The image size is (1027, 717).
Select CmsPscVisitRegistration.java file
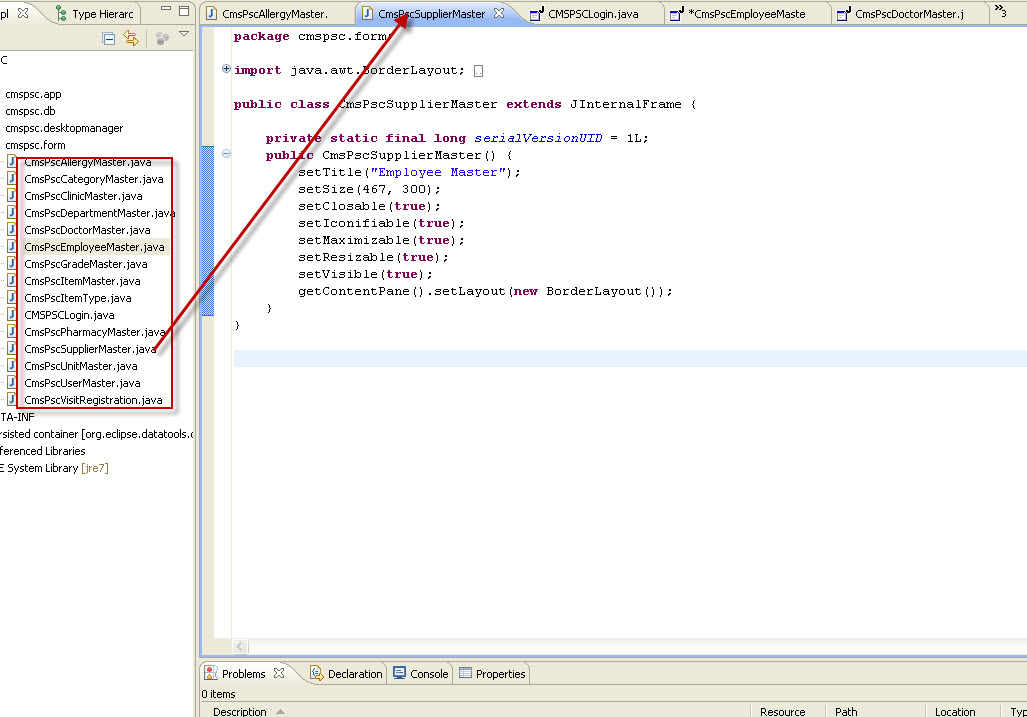pos(93,401)
